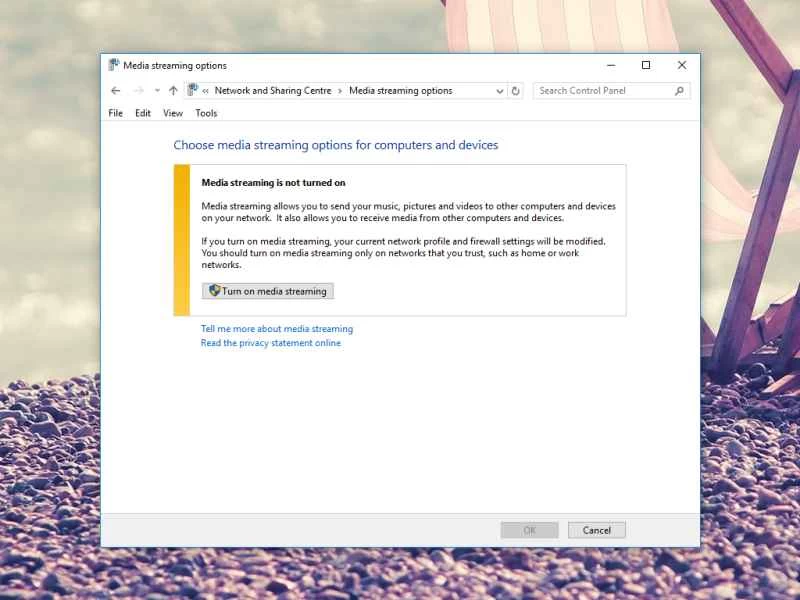The image size is (800, 600).
Task: Open the Edit menu
Action: coord(142,113)
